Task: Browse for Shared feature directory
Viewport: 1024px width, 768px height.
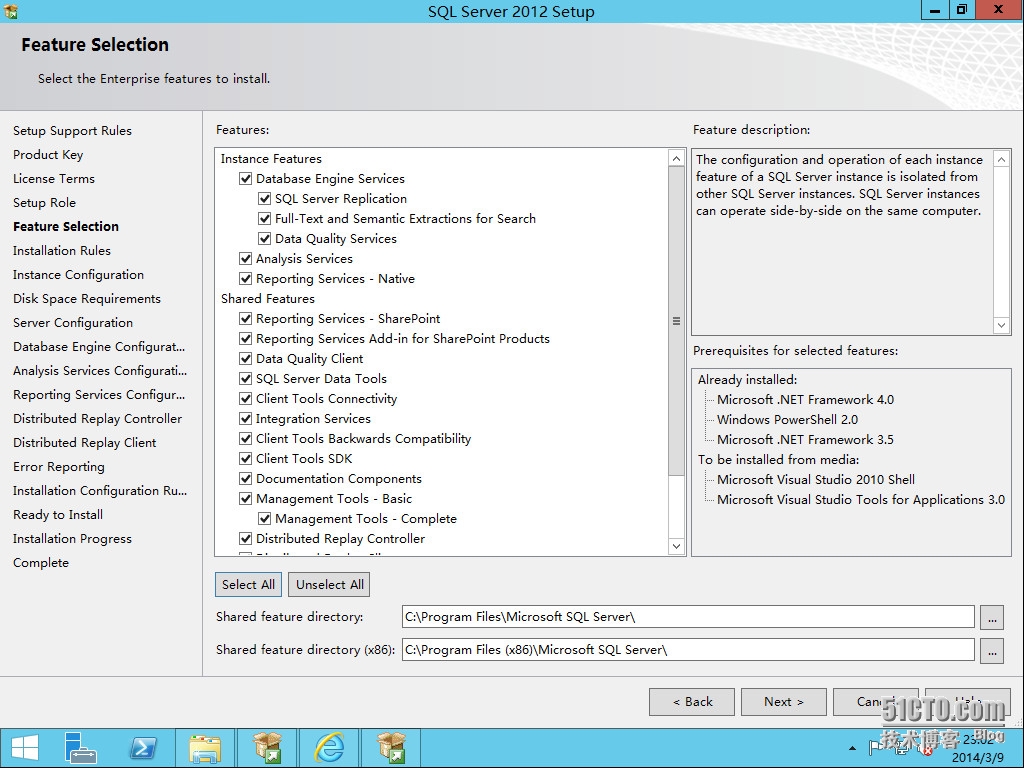Action: click(992, 617)
